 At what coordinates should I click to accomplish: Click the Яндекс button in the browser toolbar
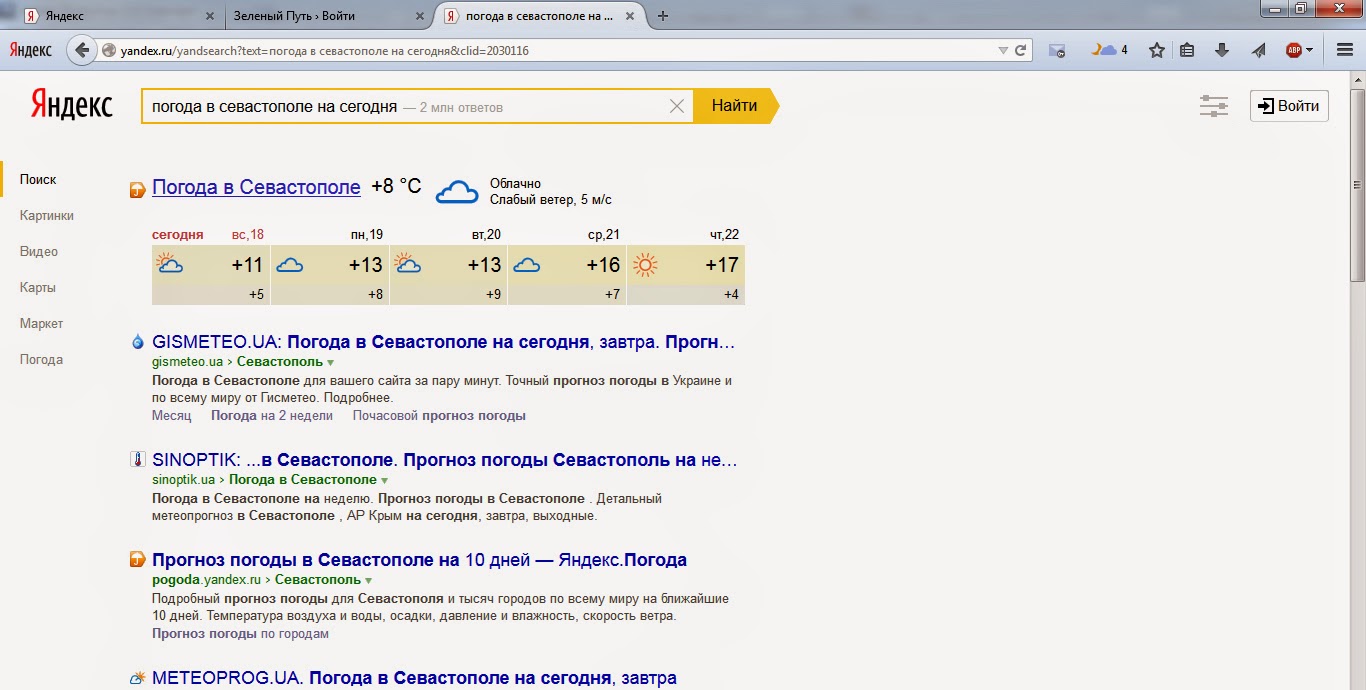coord(31,50)
